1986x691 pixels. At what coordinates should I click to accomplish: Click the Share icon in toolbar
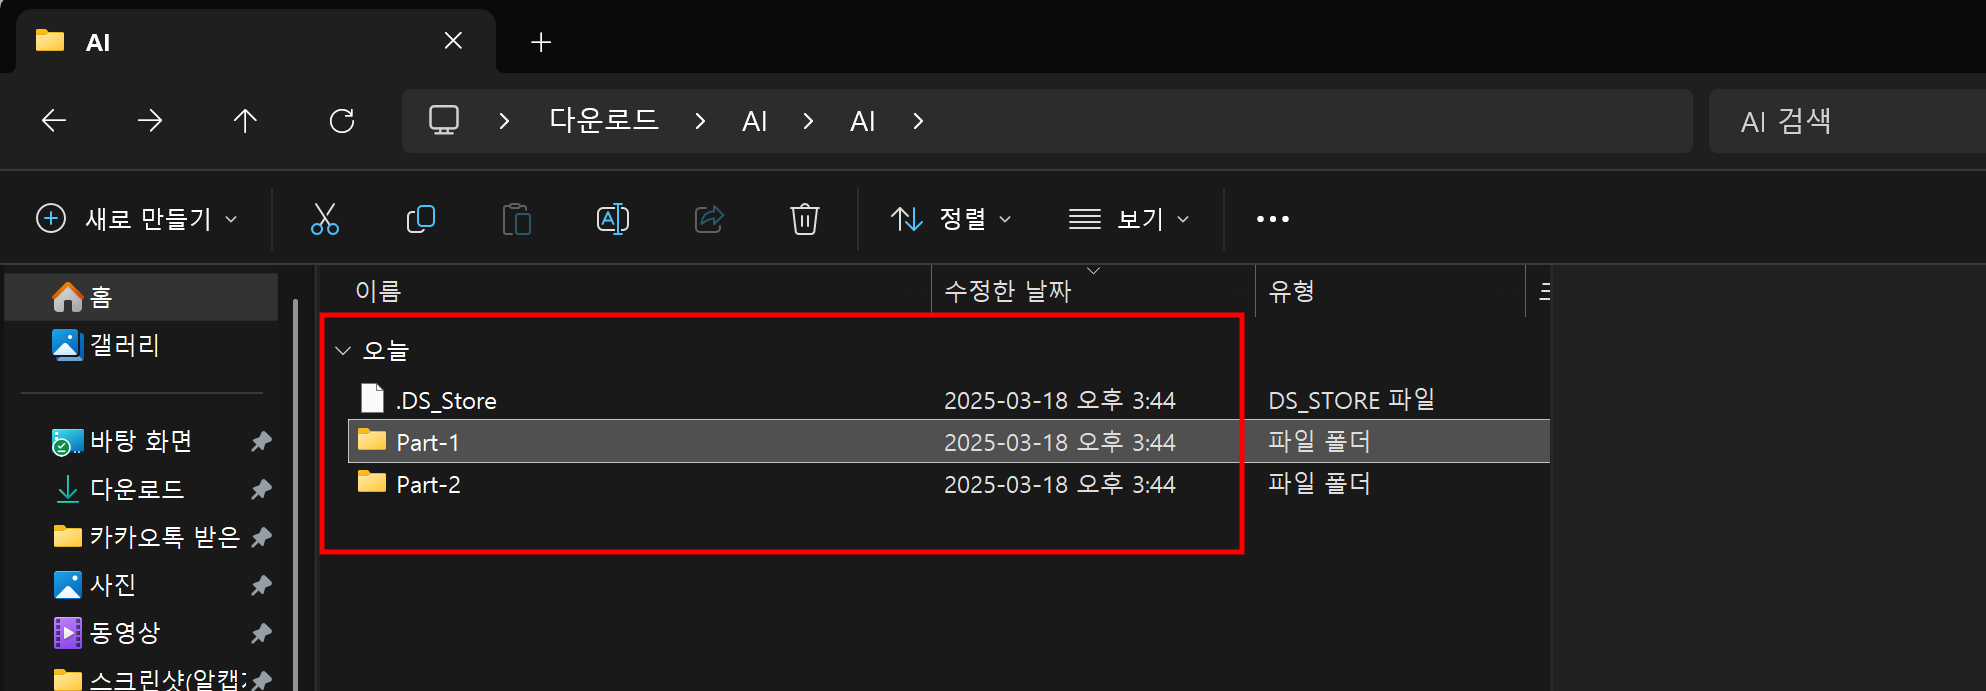point(709,219)
